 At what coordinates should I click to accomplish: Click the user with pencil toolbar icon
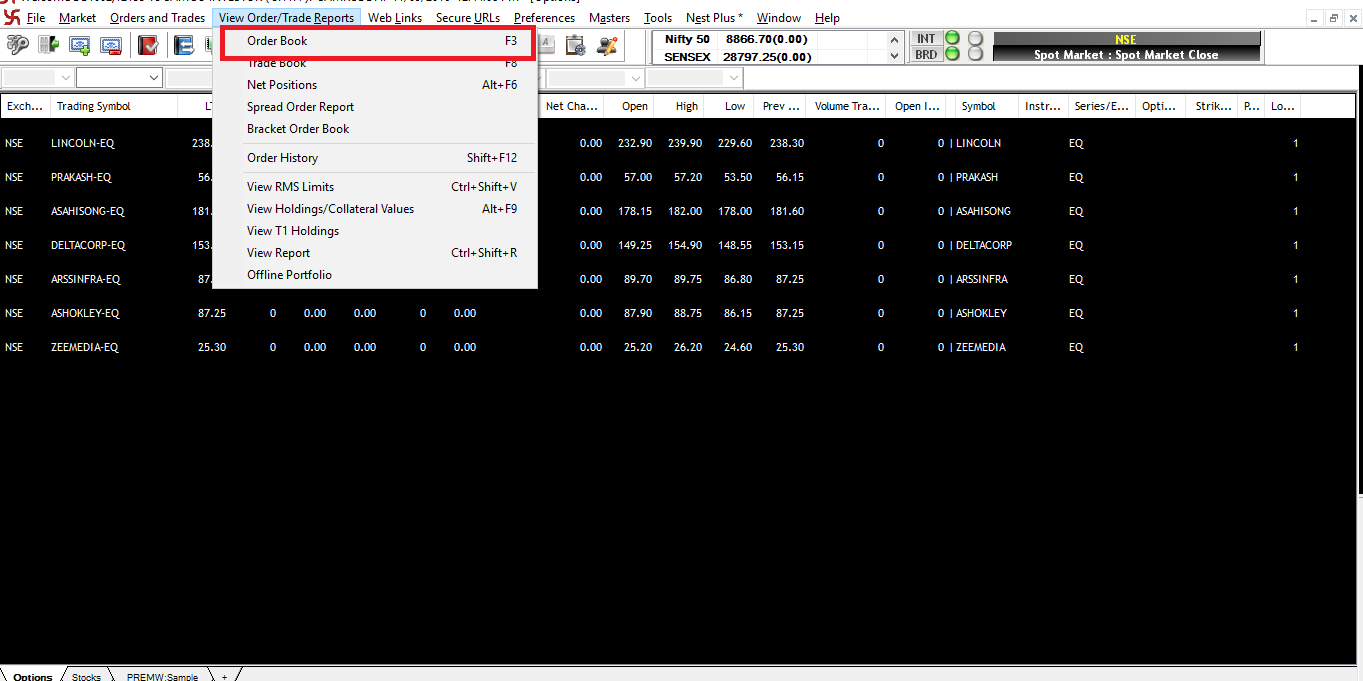point(607,45)
